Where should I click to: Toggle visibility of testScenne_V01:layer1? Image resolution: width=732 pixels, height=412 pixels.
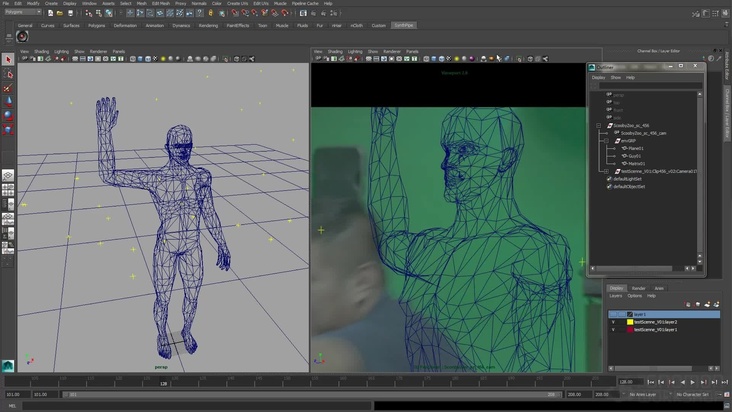(x=613, y=329)
